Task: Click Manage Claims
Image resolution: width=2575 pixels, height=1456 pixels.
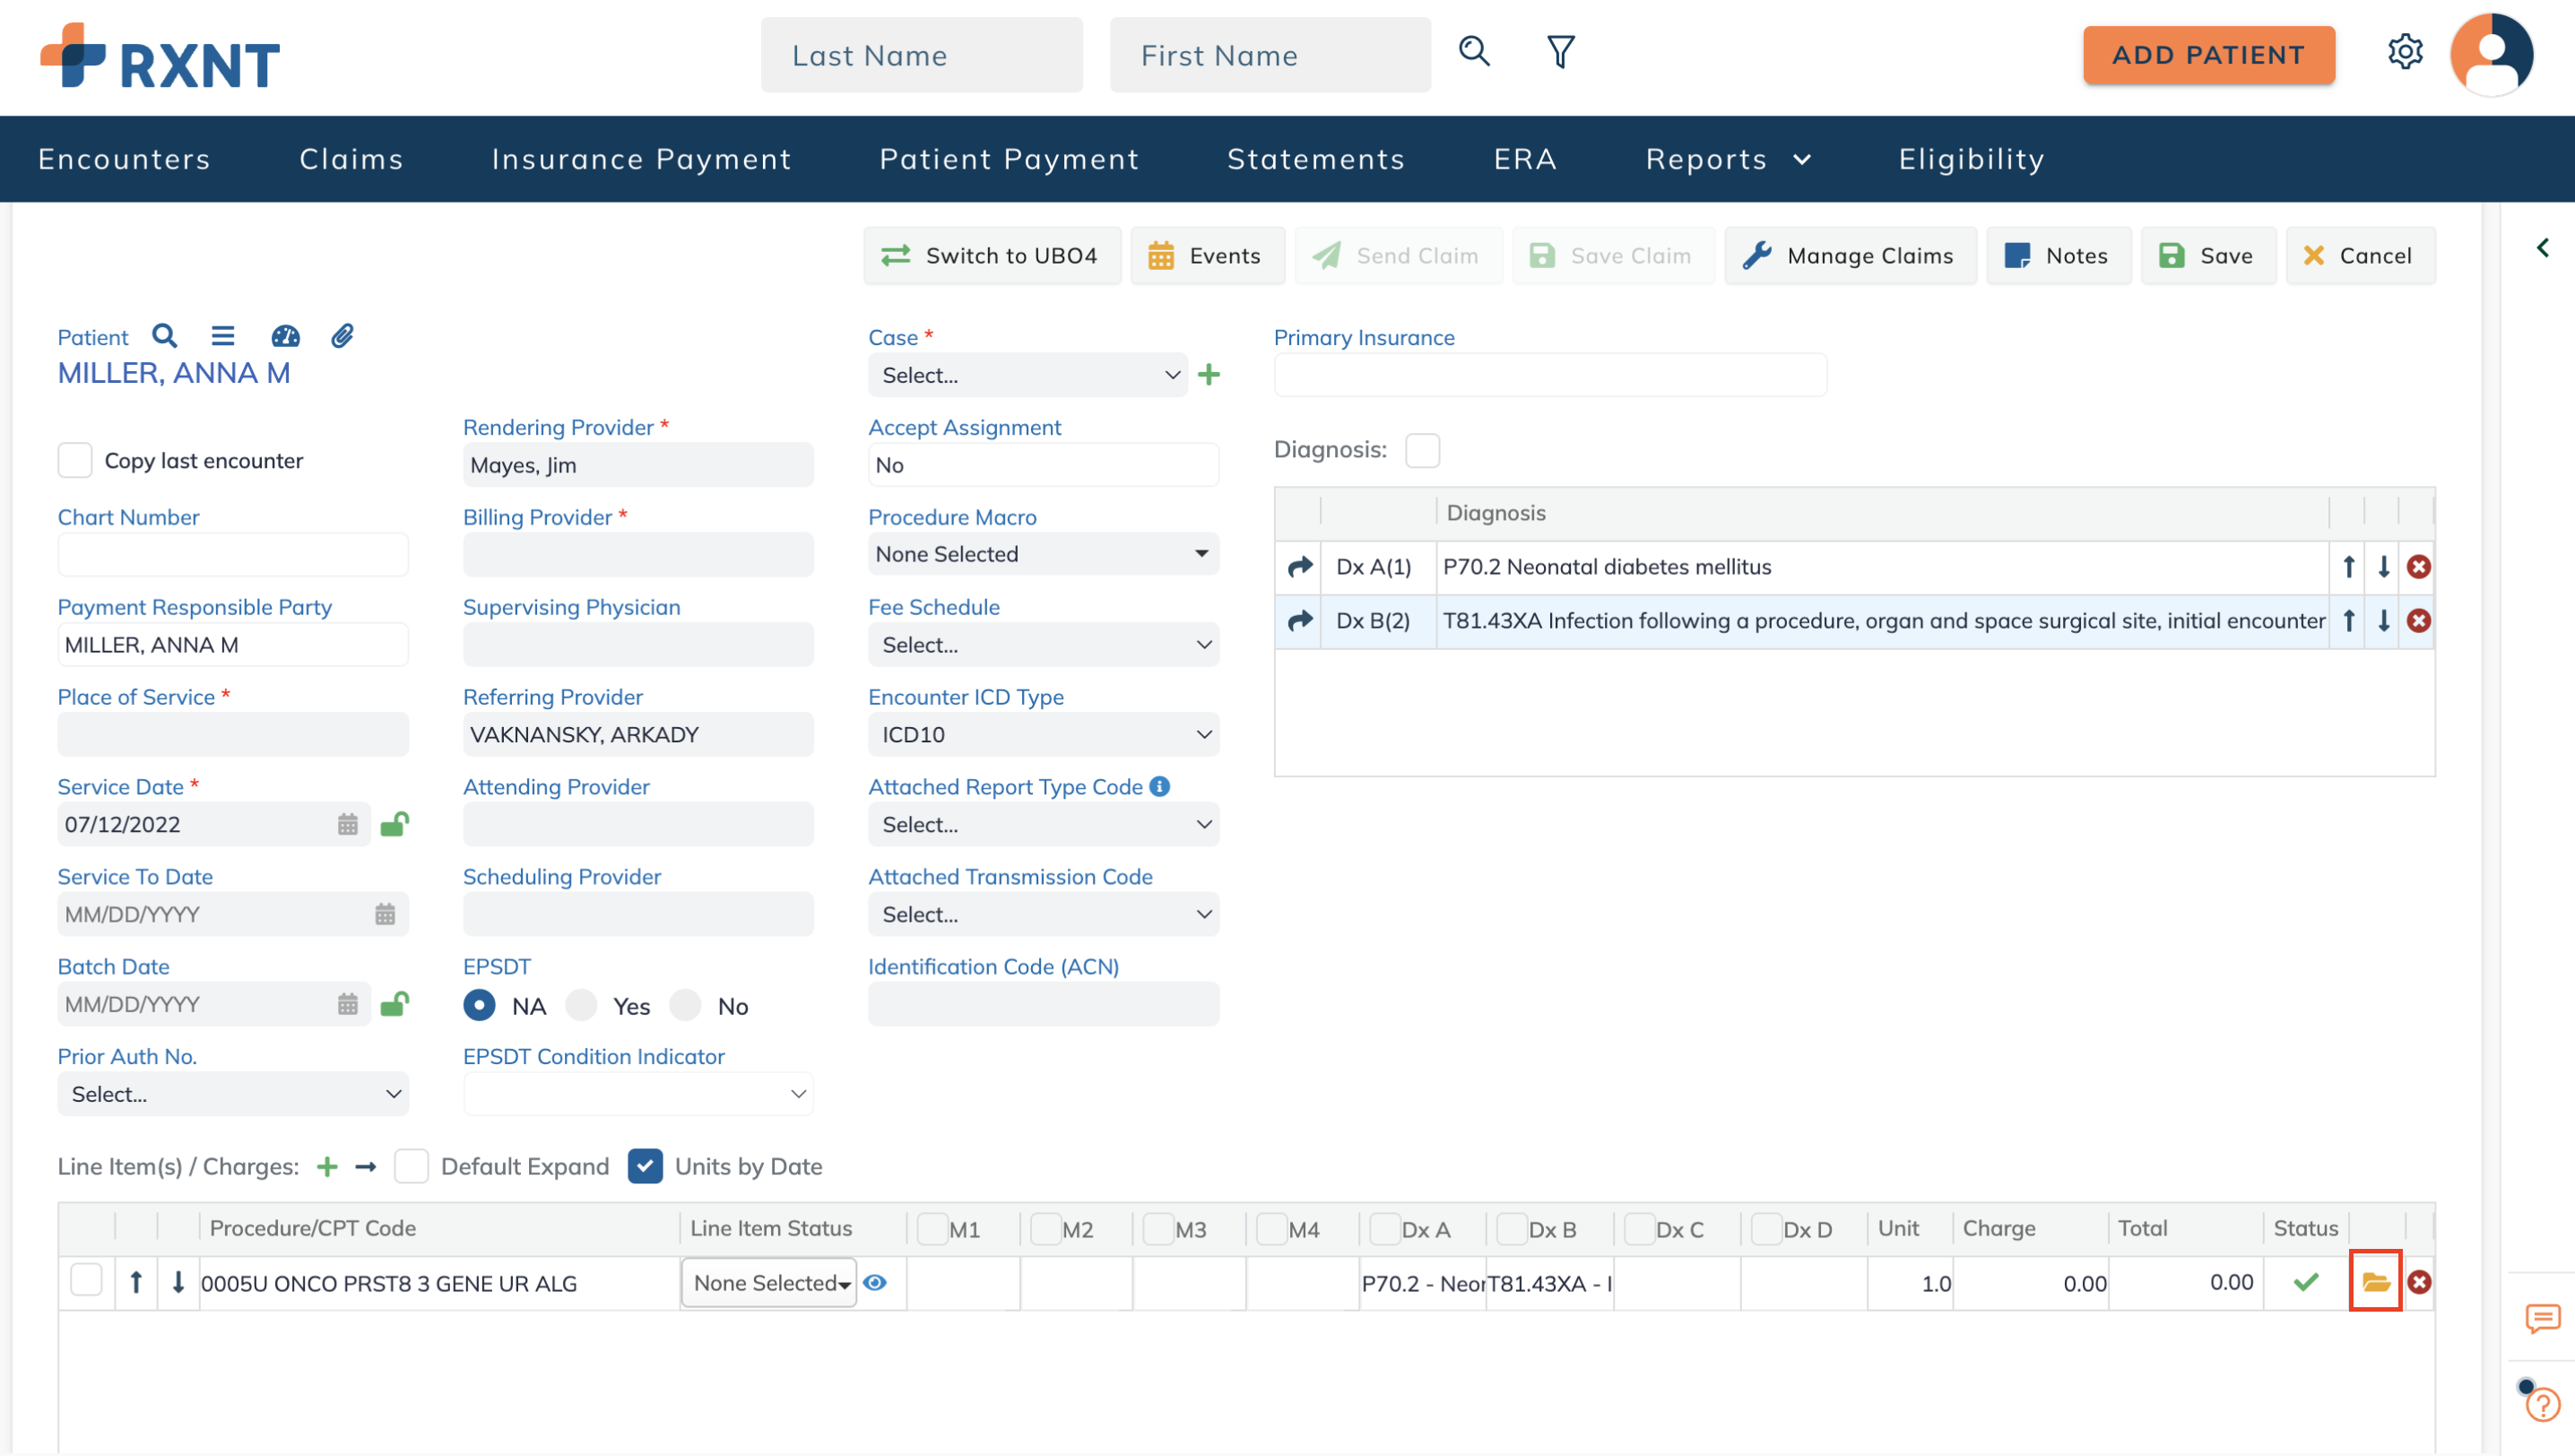Action: tap(1850, 256)
